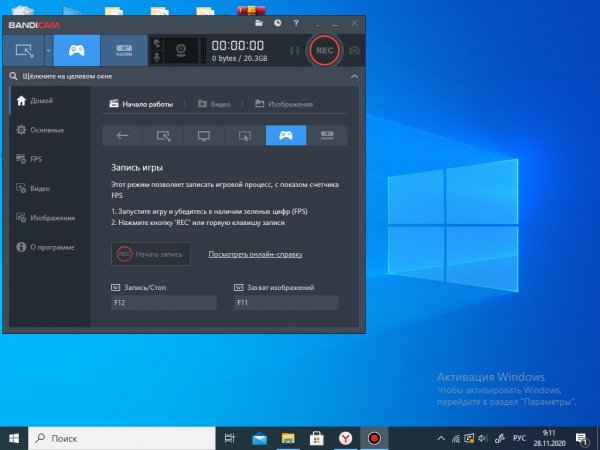Select the highlighted gamepad mode in the mode row
600x450 pixels.
pos(286,135)
